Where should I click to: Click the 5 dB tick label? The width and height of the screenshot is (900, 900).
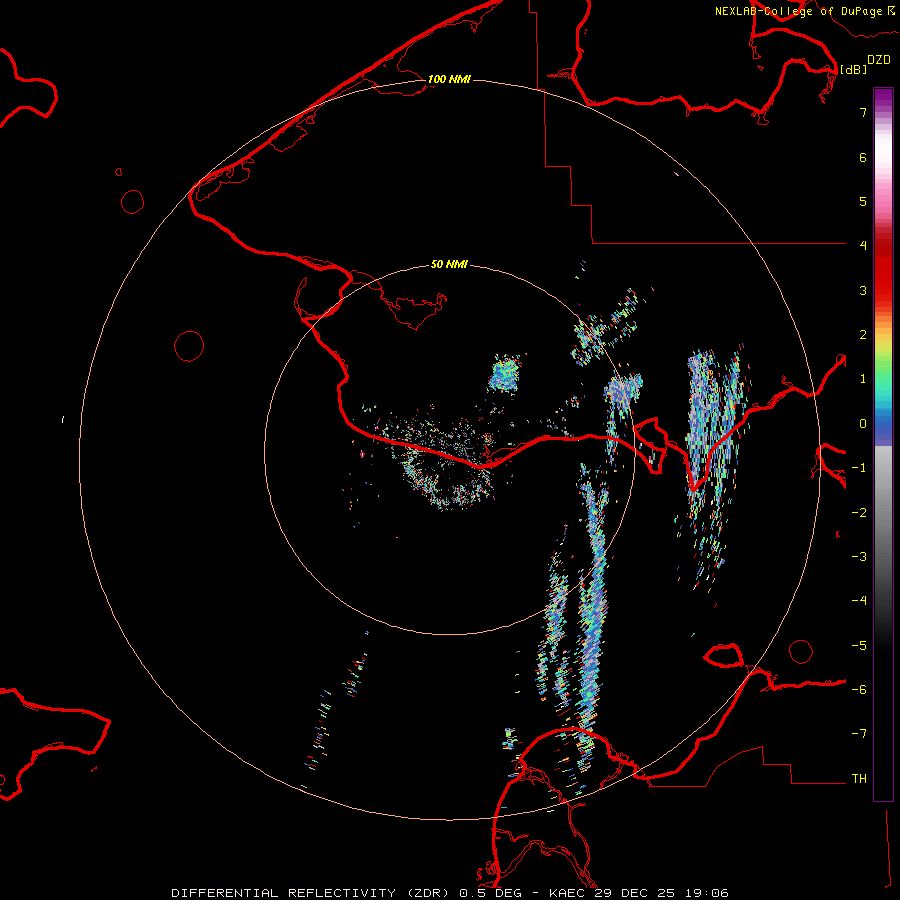(x=863, y=201)
